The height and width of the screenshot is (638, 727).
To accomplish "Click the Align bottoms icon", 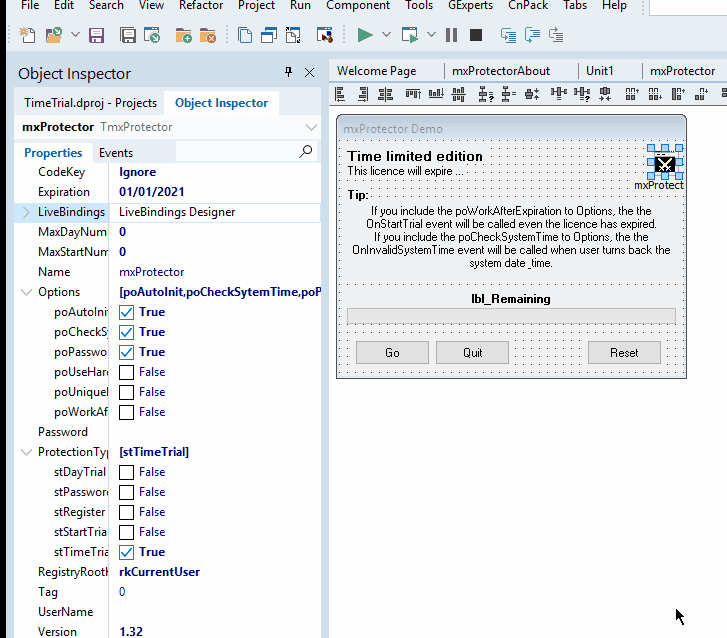I will (x=436, y=94).
